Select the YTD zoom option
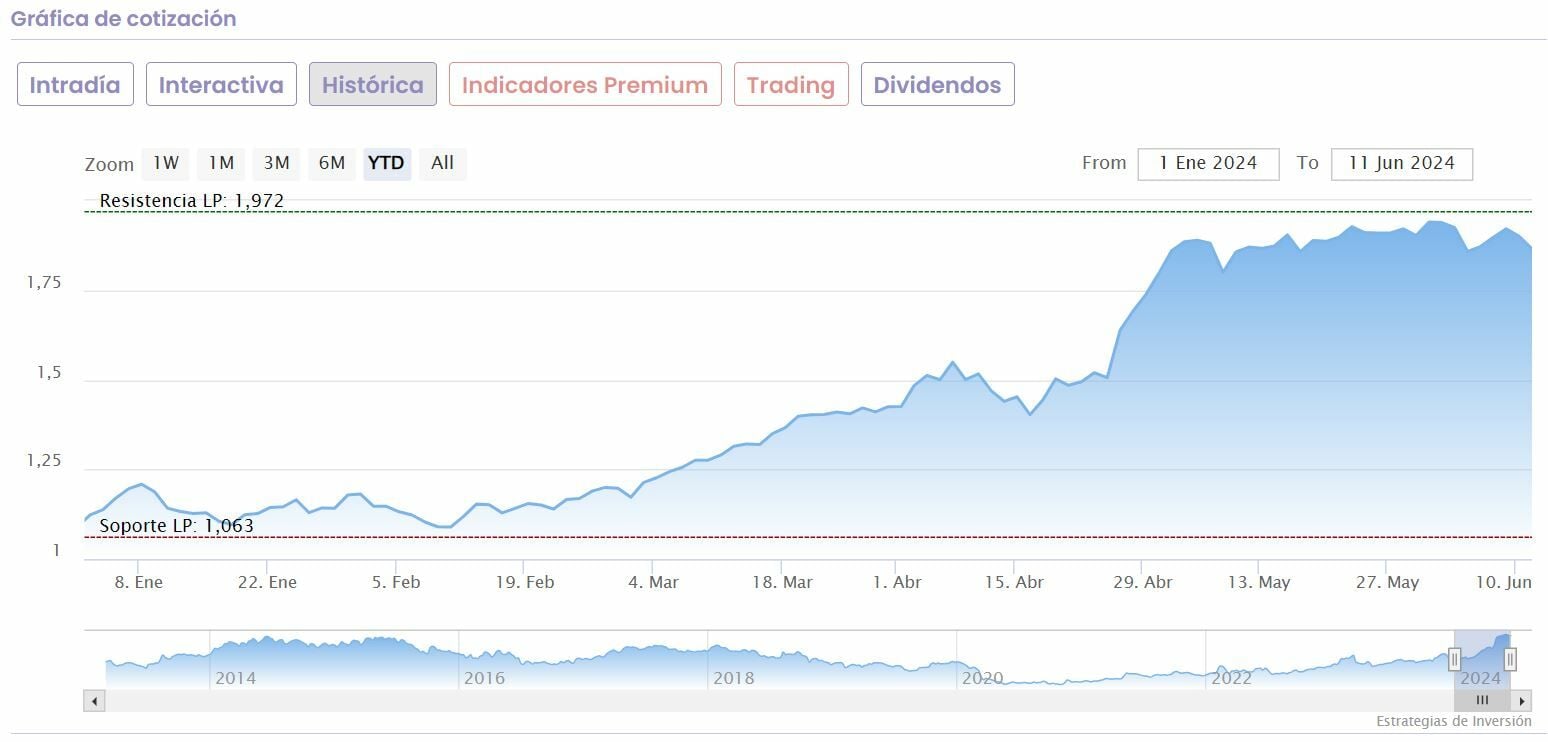The image size is (1548, 742). coord(386,163)
